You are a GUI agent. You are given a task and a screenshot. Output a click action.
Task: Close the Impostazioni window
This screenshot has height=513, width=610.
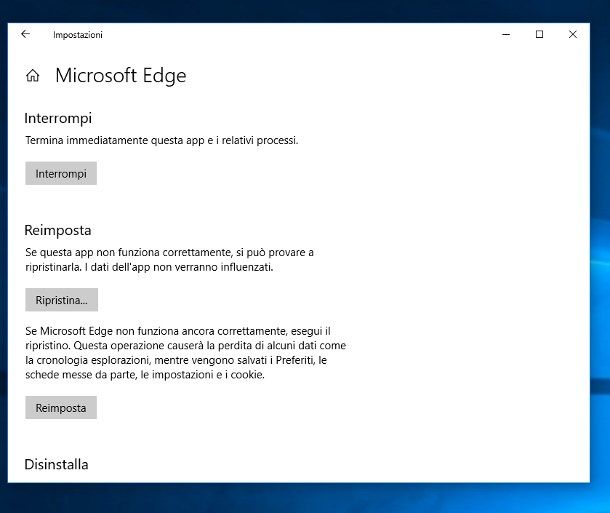[573, 34]
